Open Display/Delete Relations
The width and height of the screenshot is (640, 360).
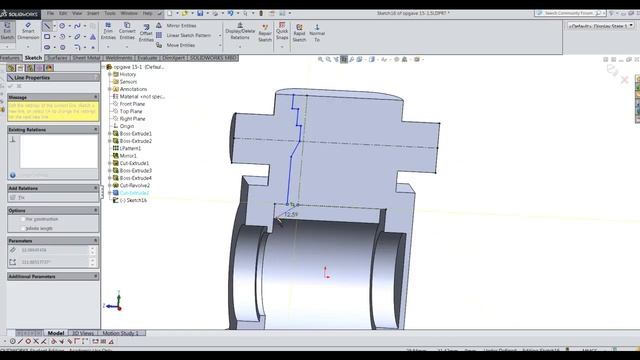(x=240, y=31)
